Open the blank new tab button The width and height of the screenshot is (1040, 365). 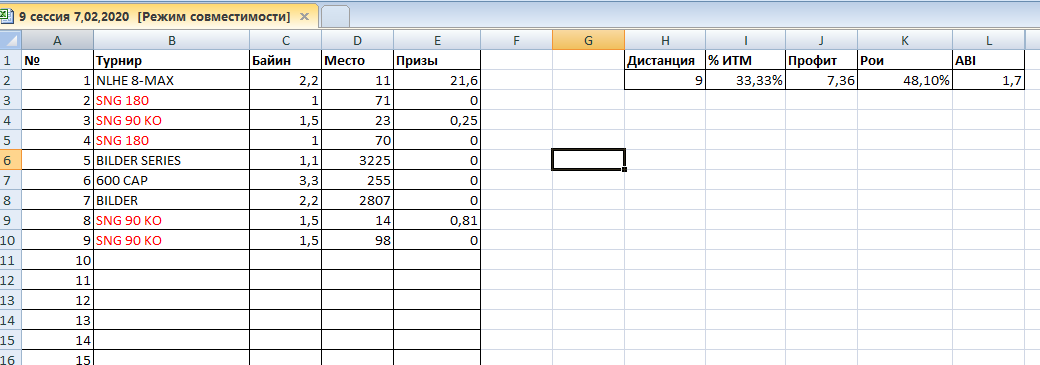[335, 16]
